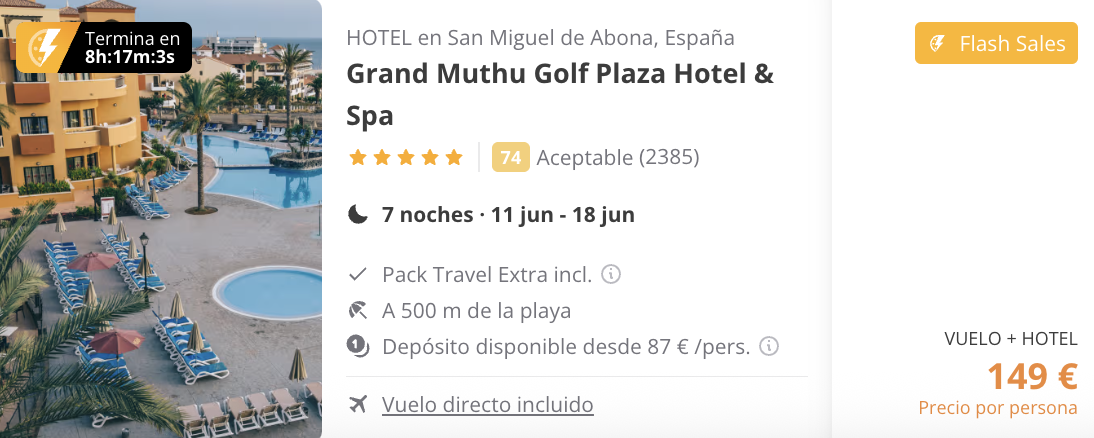
Task: Open Pack Travel Extra info icon
Action: [x=611, y=274]
